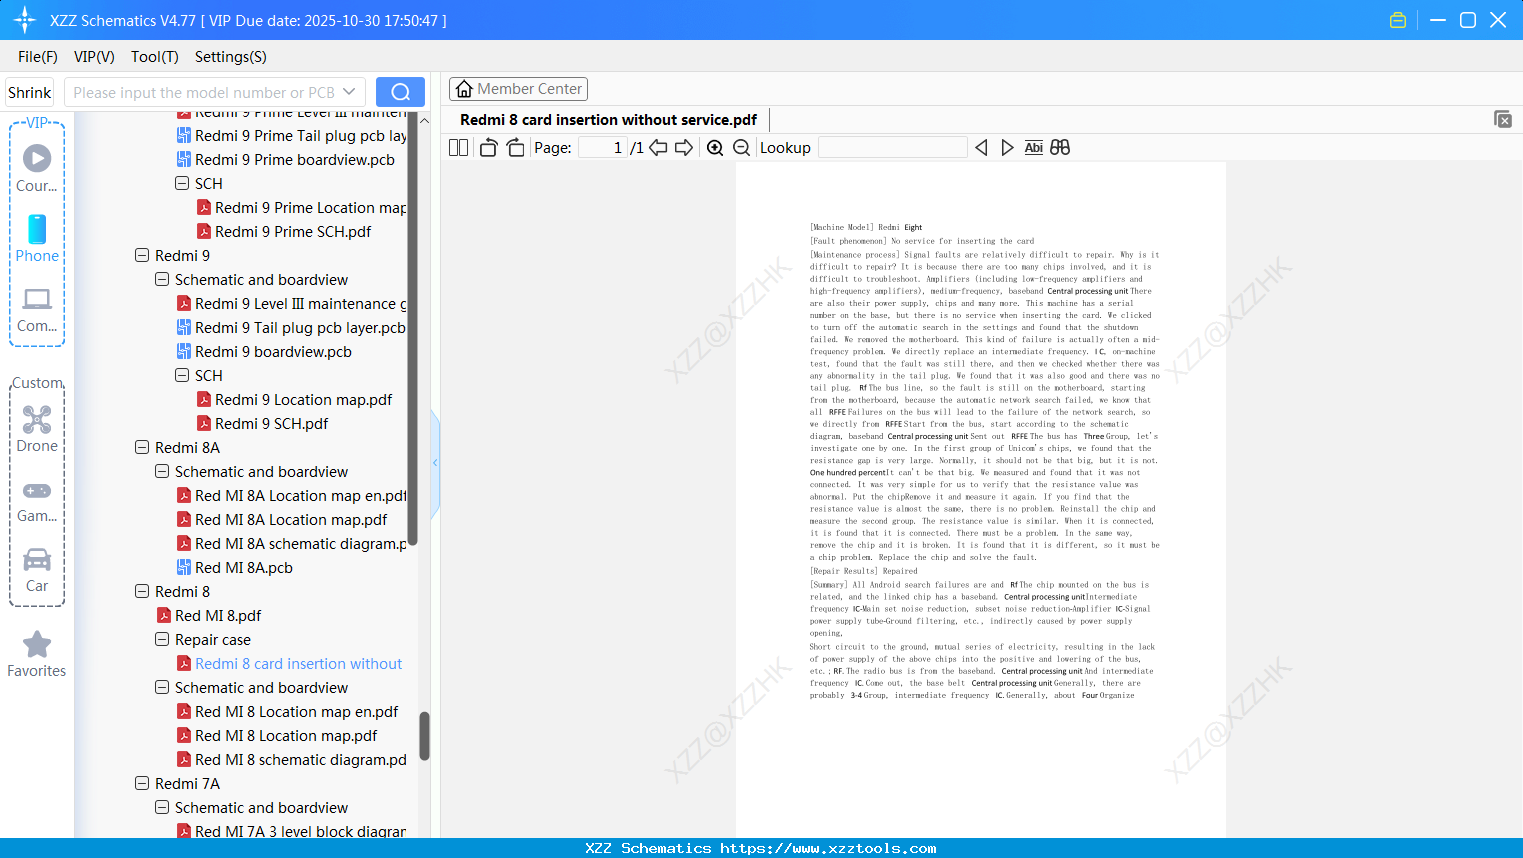This screenshot has width=1523, height=858.
Task: Click boardview icon of Red MI 8A.pcb
Action: [184, 568]
